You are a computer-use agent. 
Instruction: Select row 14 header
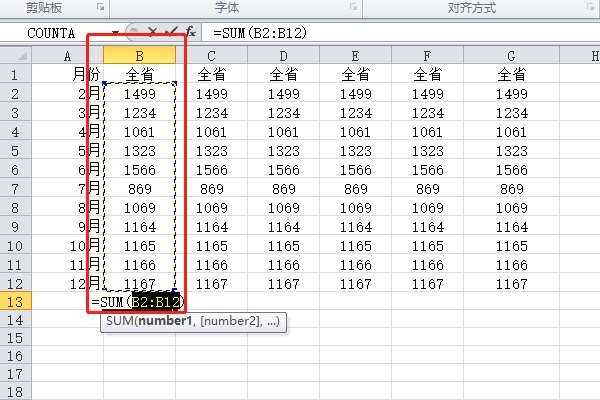click(15, 320)
